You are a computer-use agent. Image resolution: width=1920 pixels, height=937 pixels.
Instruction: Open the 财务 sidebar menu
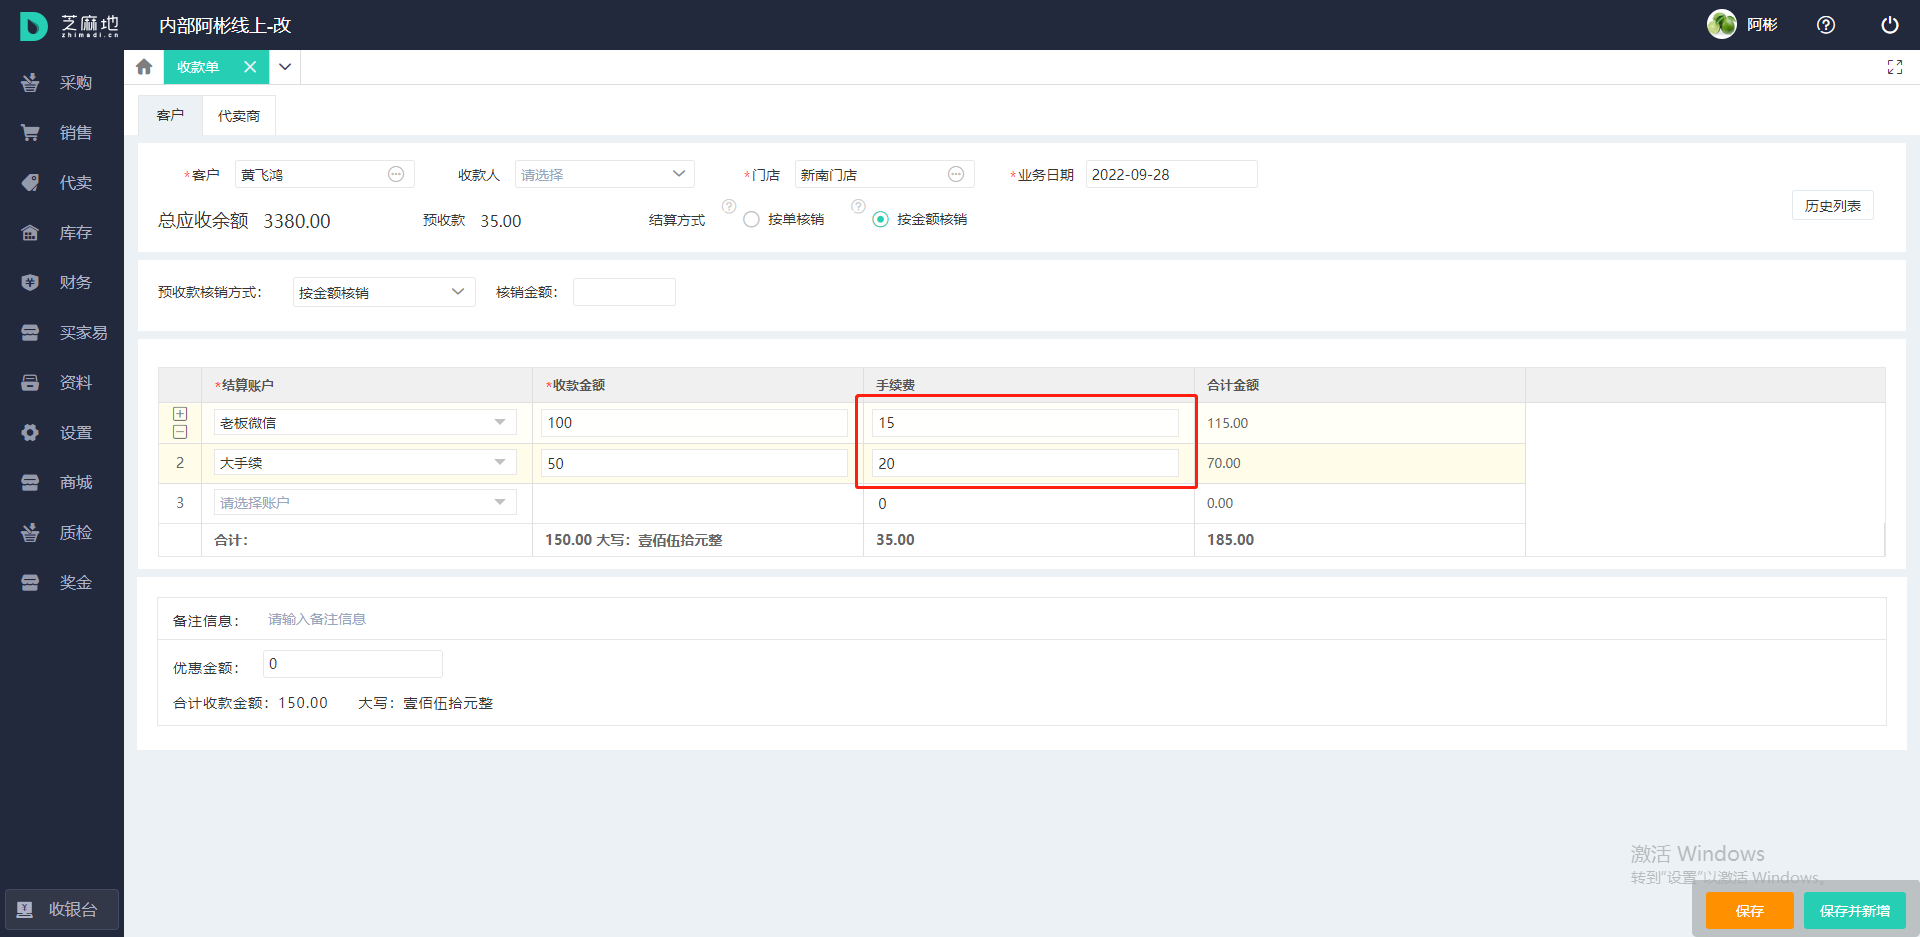[x=62, y=282]
